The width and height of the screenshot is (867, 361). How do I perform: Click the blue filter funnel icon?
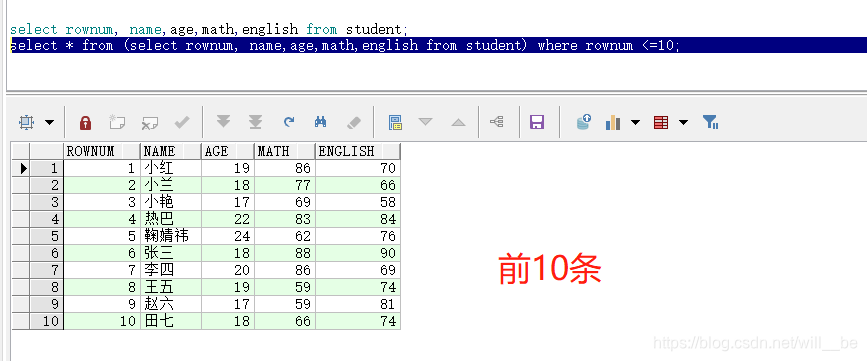pos(710,122)
